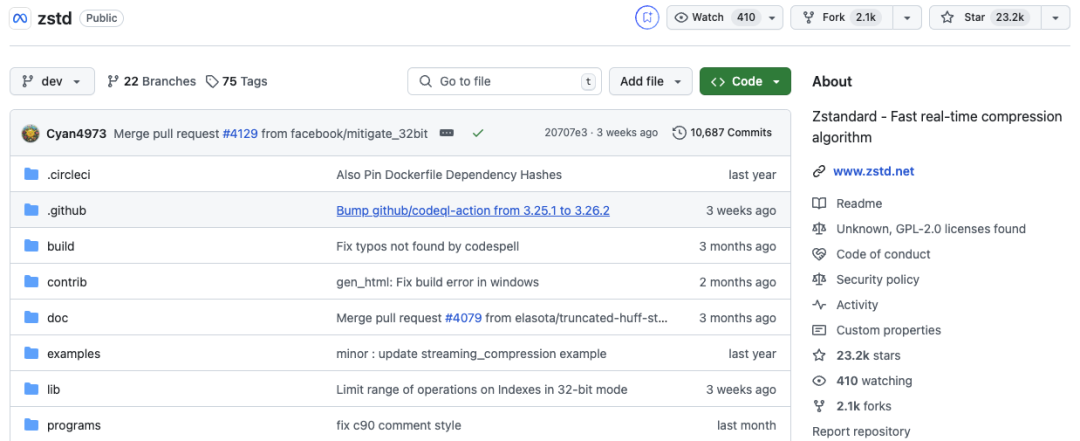Open pull request #4079 link

463,318
